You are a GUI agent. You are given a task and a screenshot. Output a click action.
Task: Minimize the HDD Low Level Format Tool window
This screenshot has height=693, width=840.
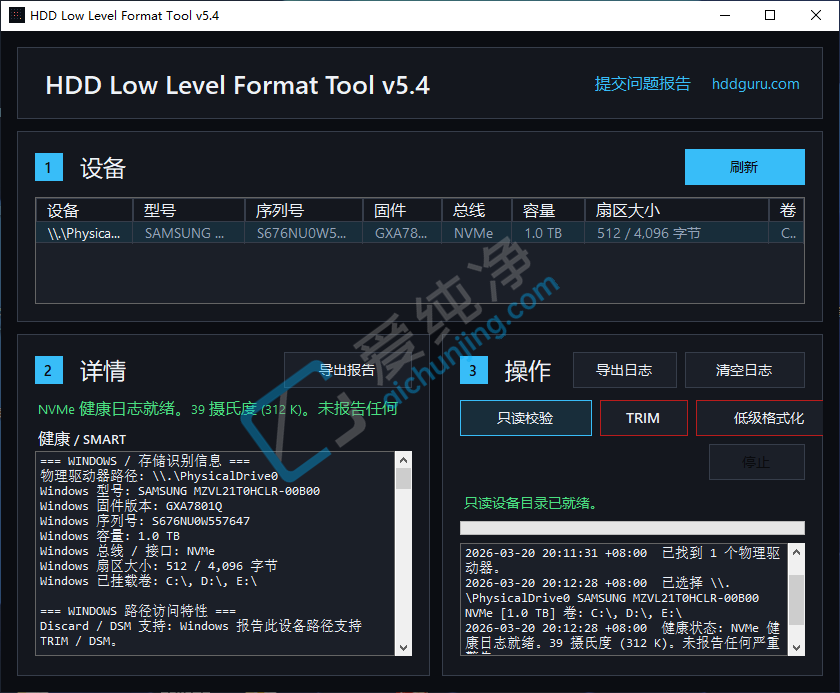click(725, 15)
